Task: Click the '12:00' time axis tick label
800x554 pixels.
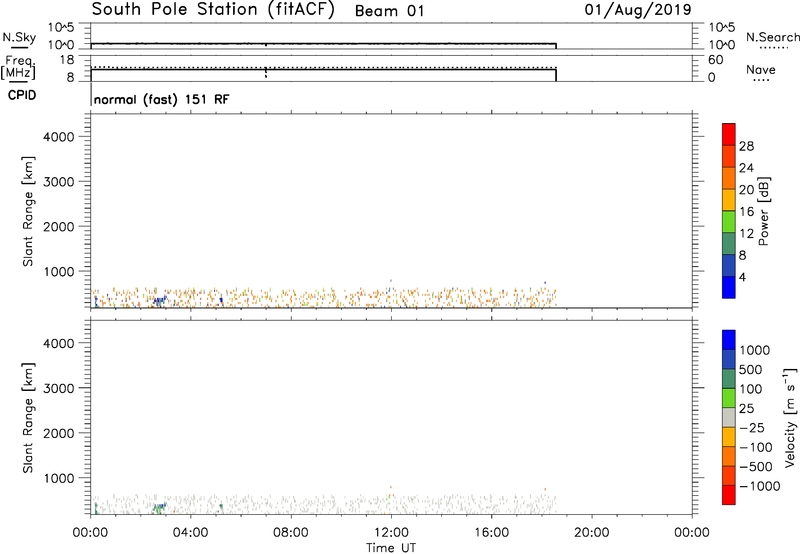Action: 391,533
